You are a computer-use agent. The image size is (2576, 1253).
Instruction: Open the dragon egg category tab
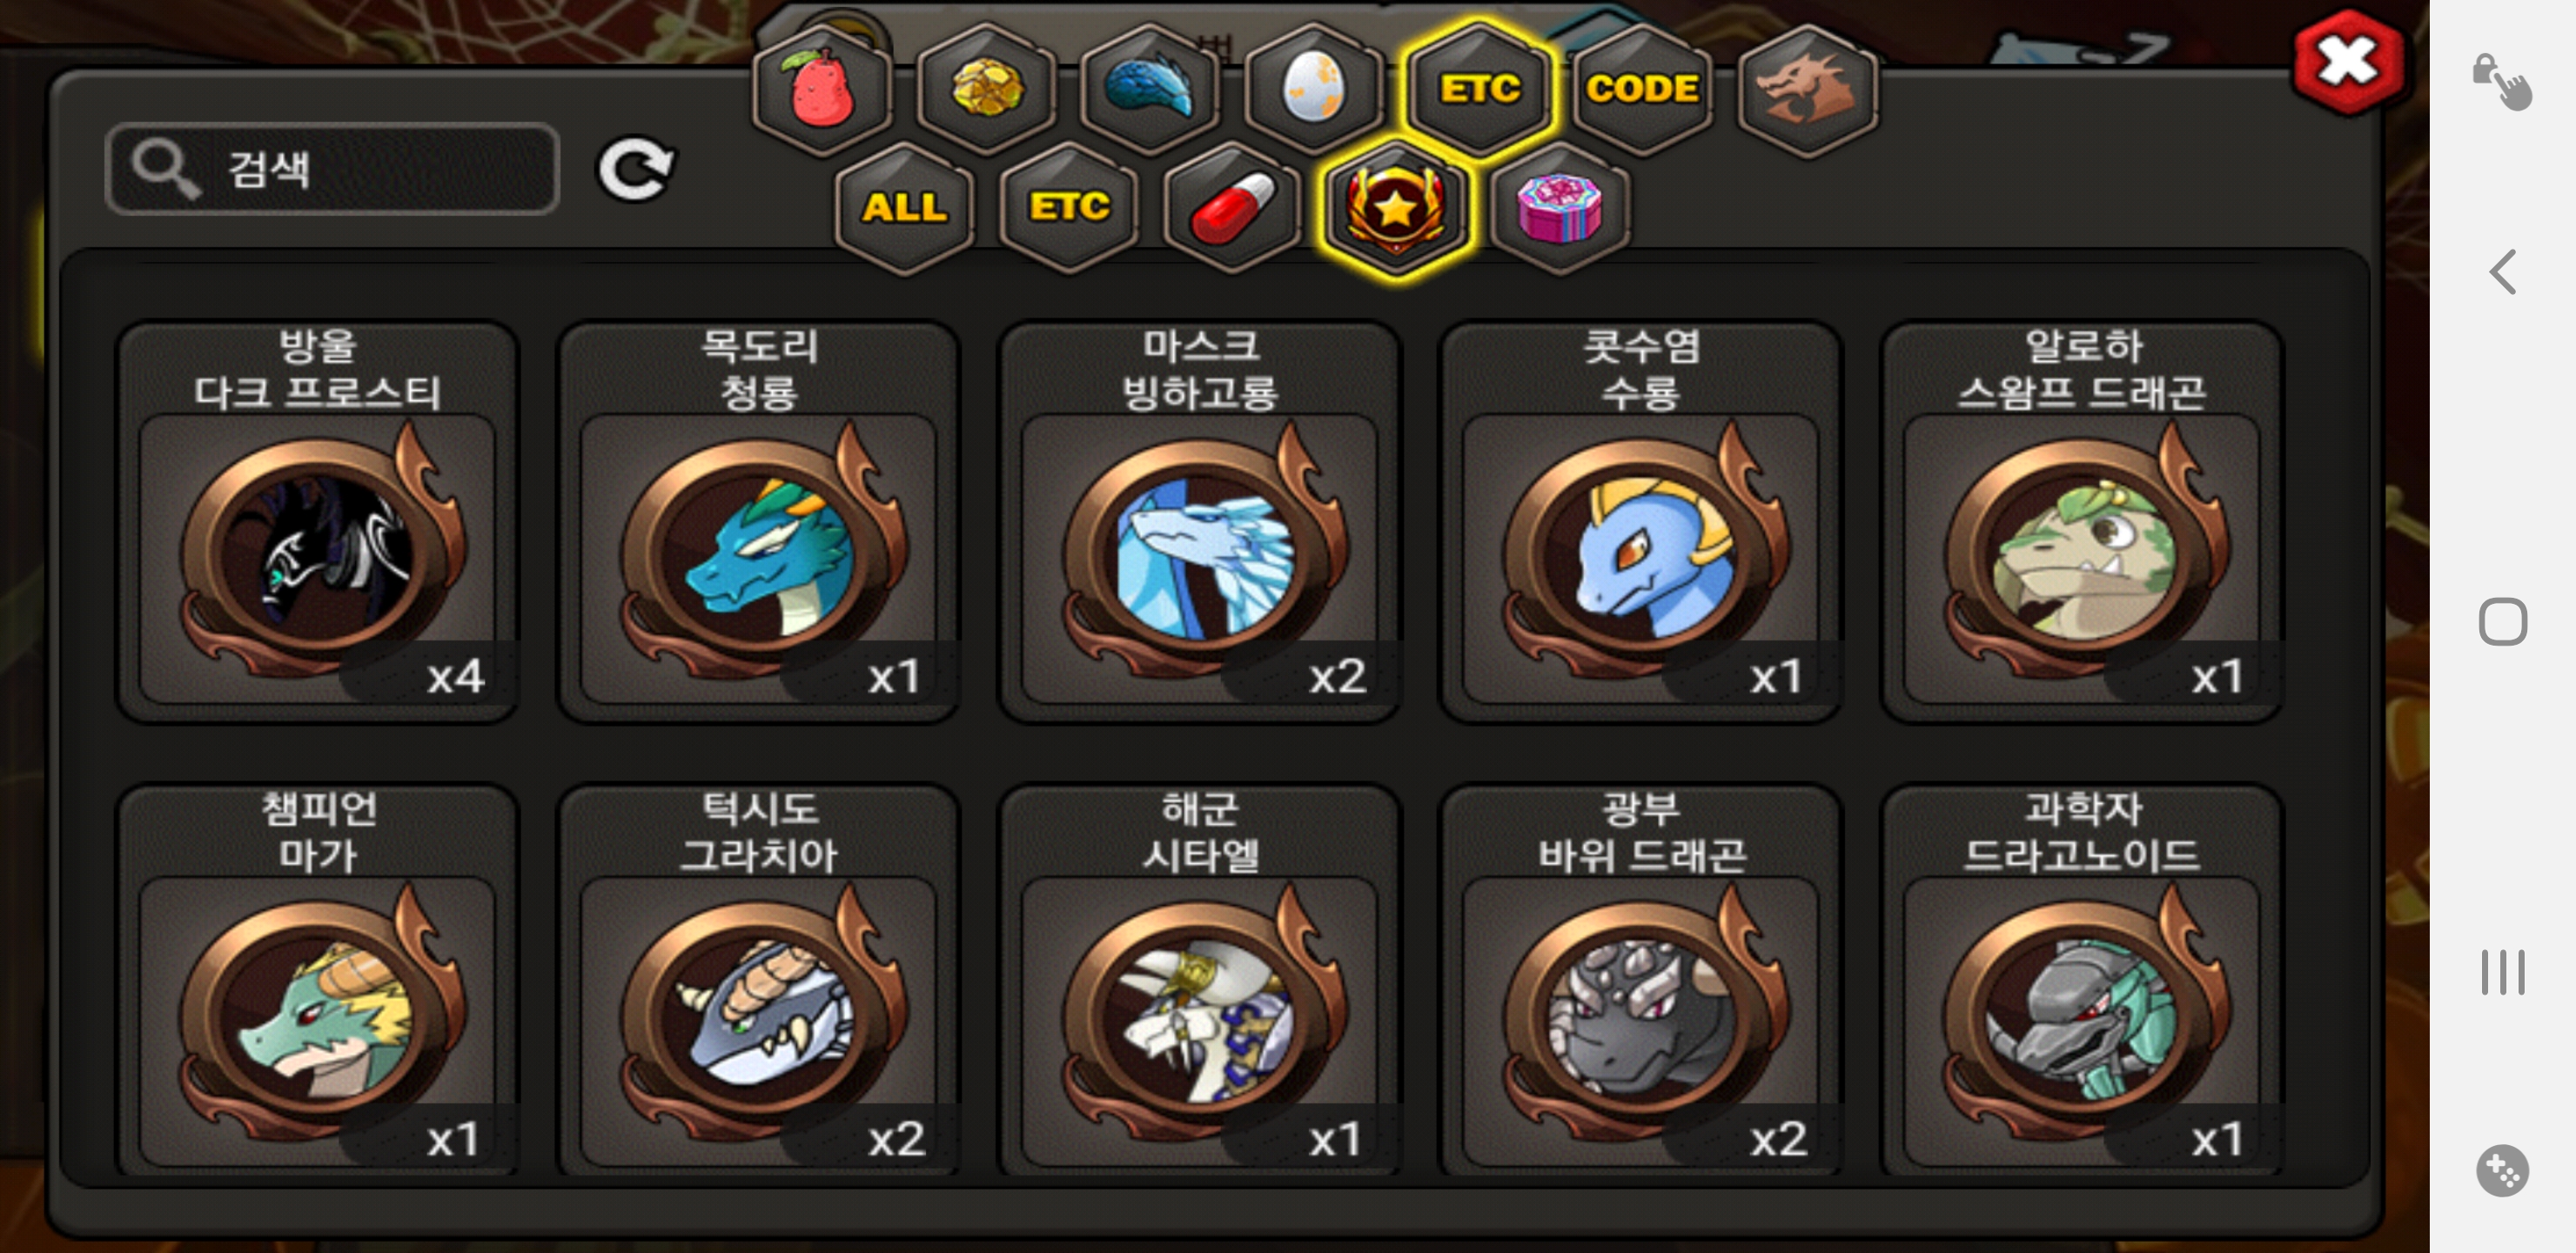click(x=1314, y=89)
